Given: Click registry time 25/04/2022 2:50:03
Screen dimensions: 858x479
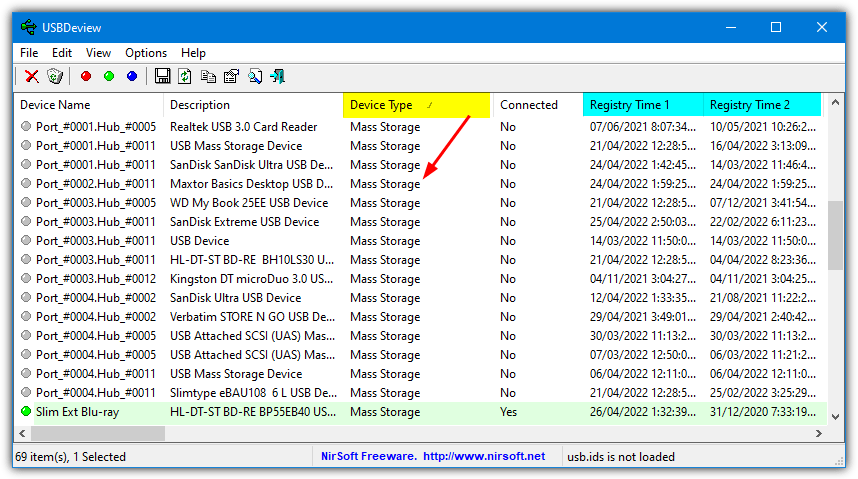Looking at the screenshot, I should (x=643, y=222).
